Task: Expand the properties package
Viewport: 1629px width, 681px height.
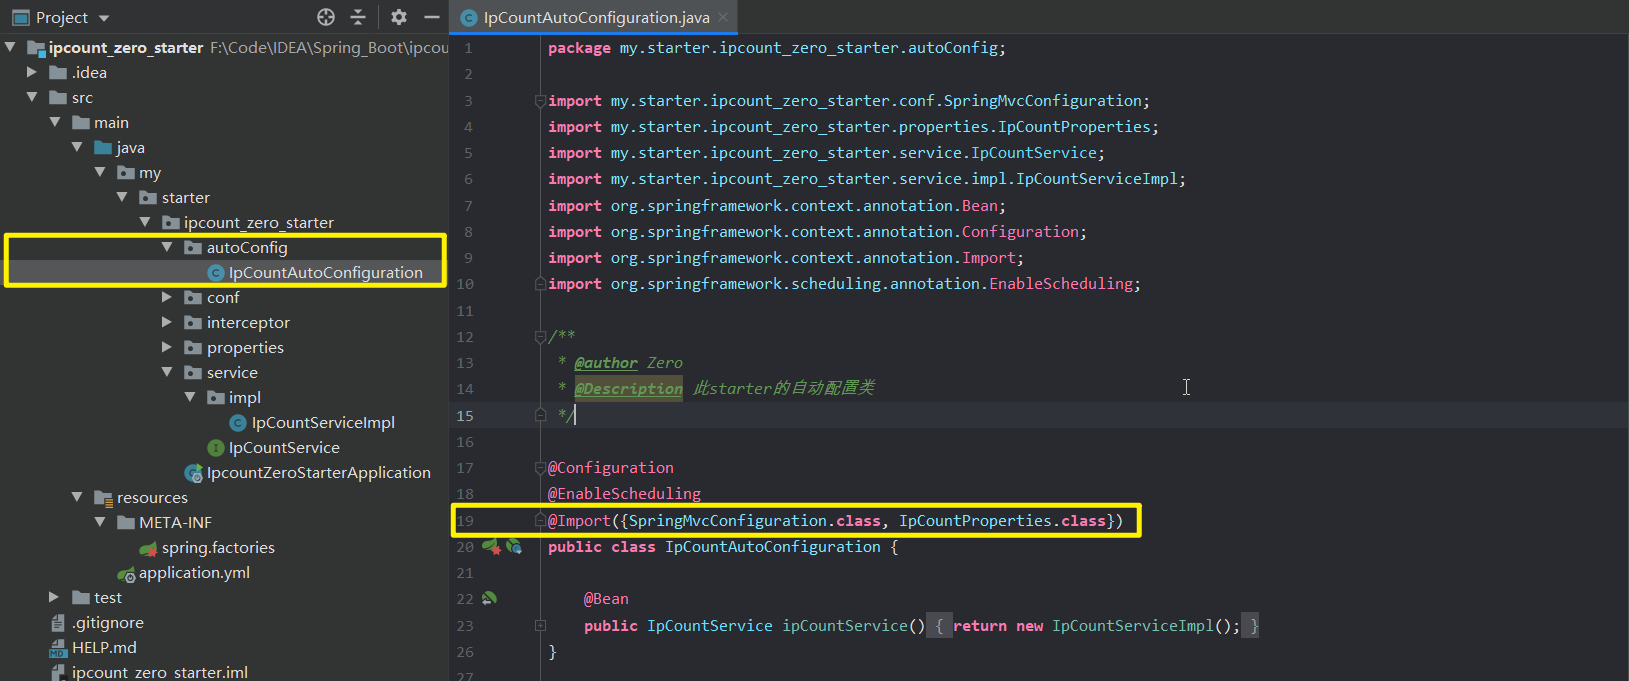Action: (167, 347)
